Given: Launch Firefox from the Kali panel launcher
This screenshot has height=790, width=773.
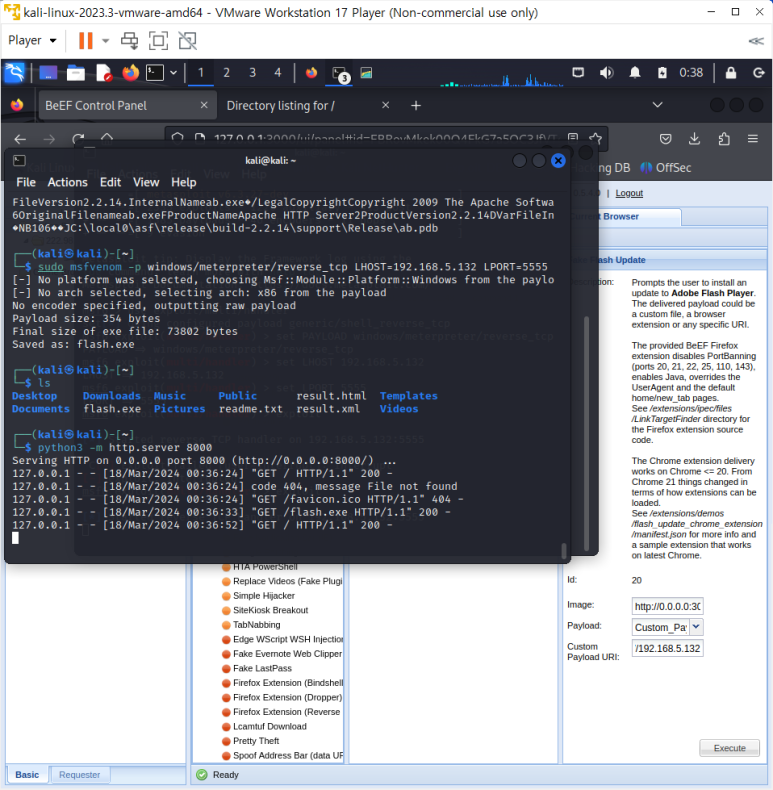Looking at the screenshot, I should [131, 73].
